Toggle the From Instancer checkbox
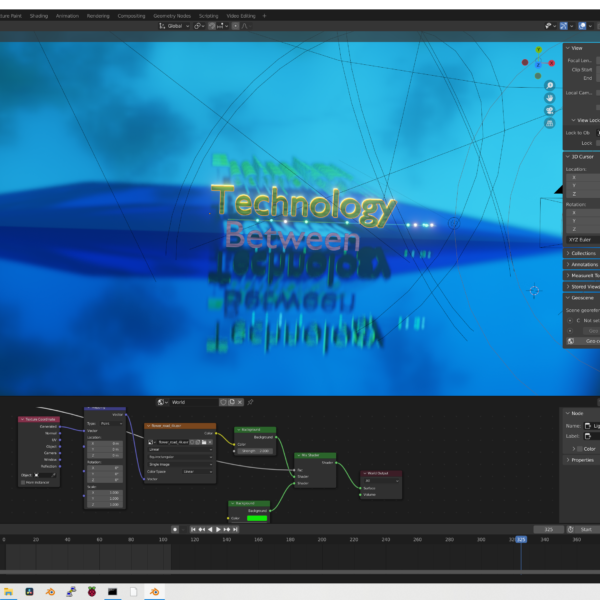 tap(24, 482)
